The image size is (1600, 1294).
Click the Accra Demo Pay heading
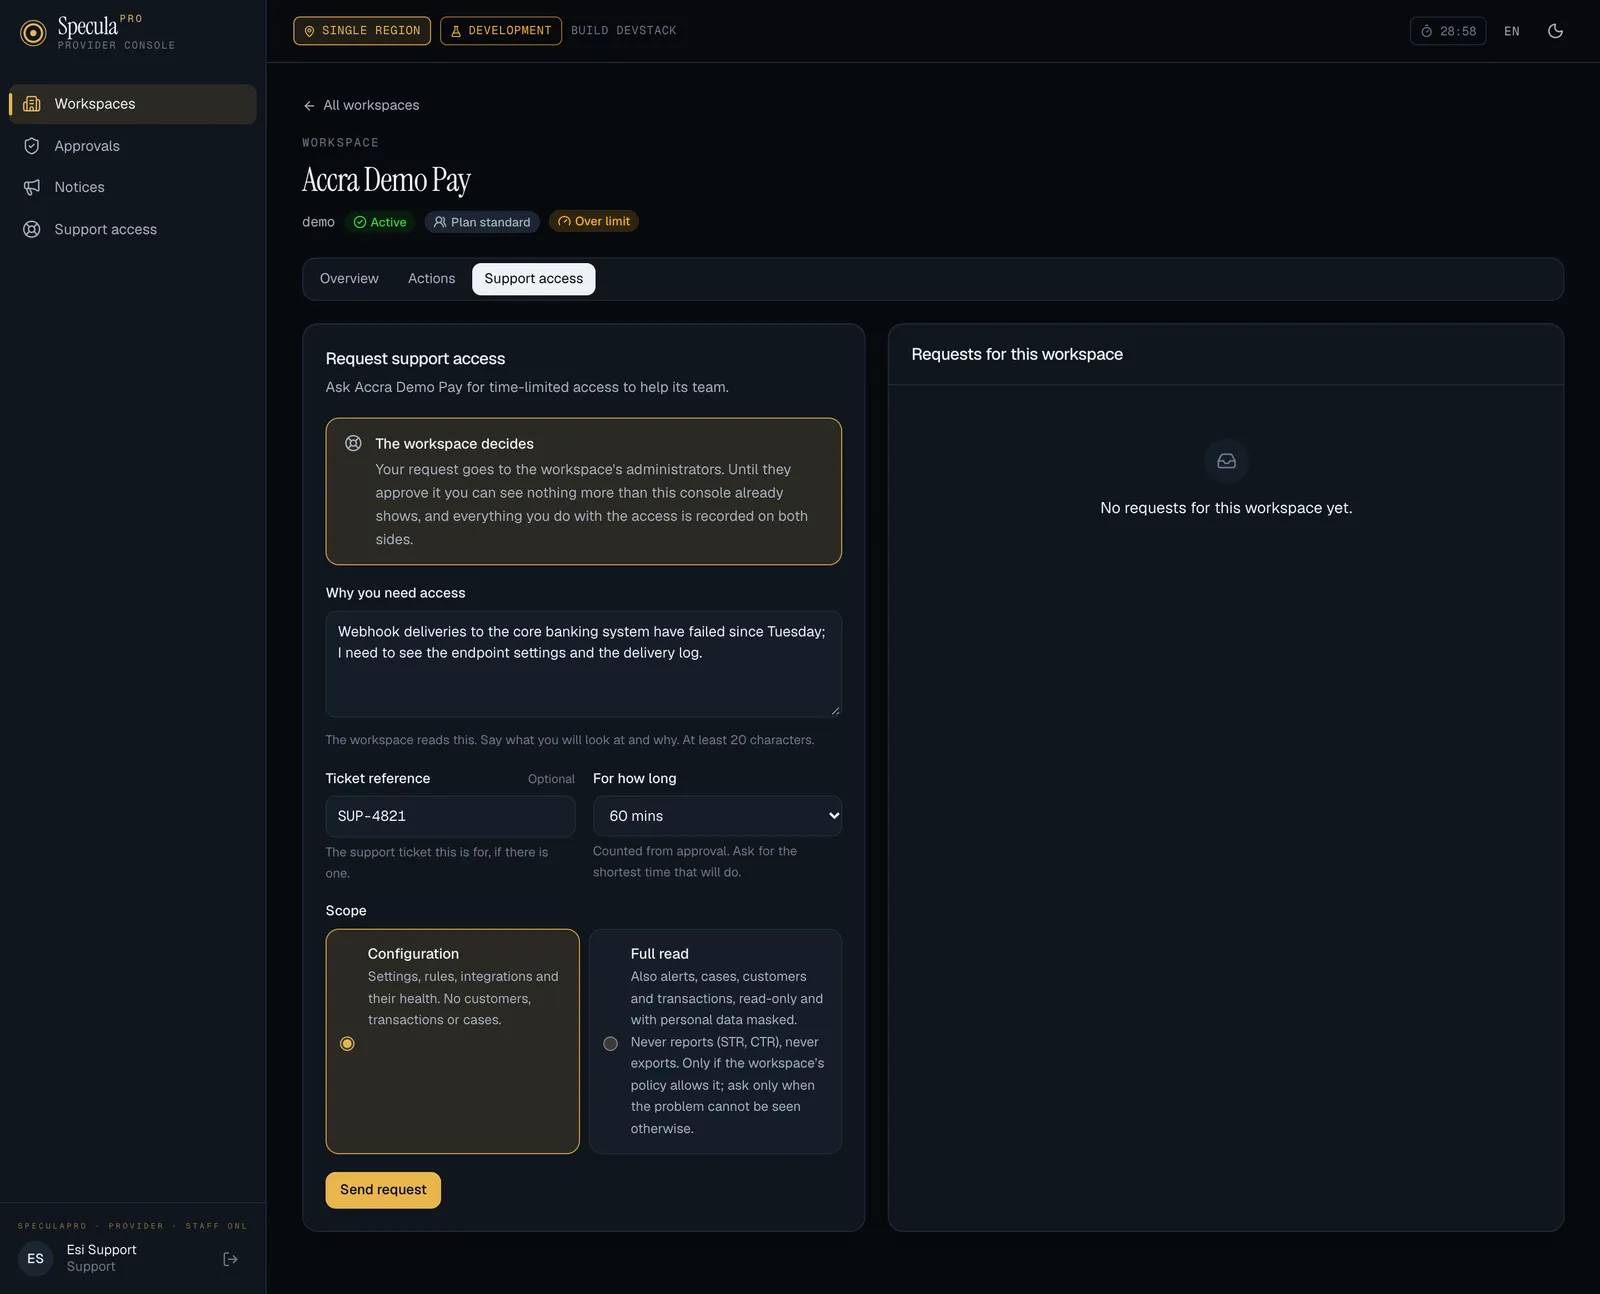pos(386,180)
